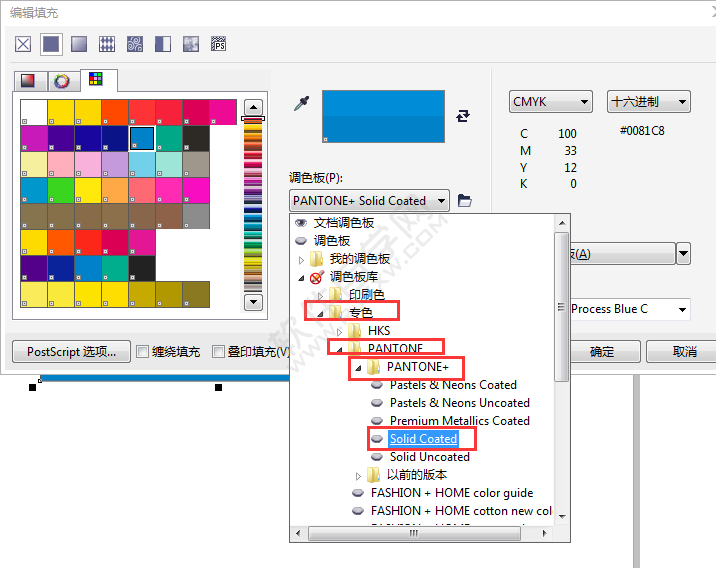The image size is (716, 568).
Task: Select Pastels & Neons Uncoated palette
Action: (x=459, y=403)
